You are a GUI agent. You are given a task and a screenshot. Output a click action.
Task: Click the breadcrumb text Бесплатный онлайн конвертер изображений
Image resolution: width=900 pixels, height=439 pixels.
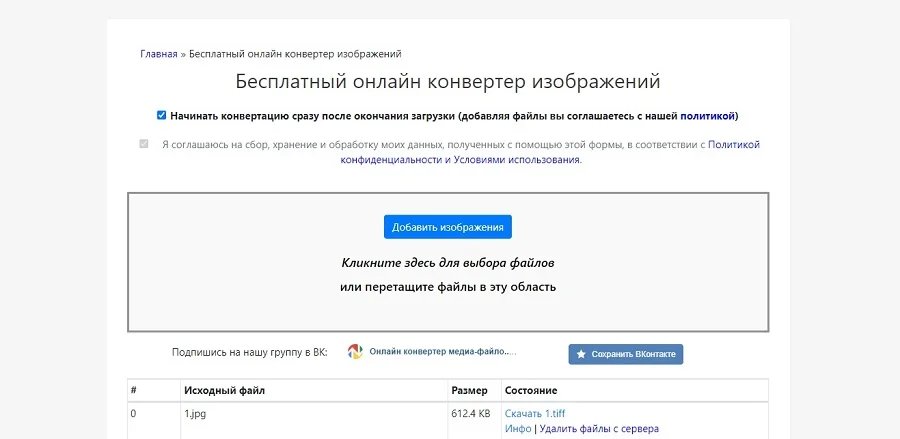pos(295,54)
